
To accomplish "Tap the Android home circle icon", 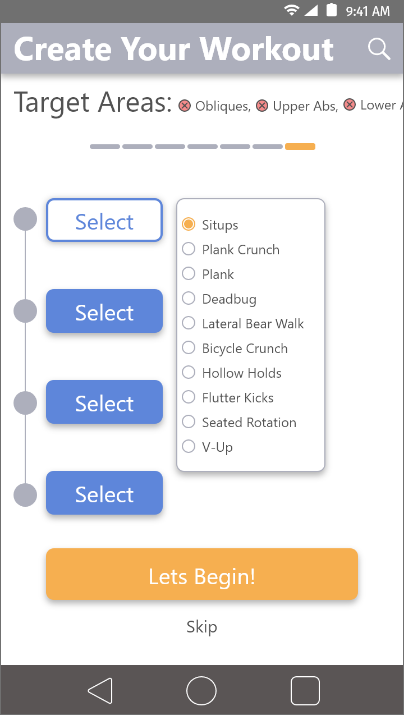I will tap(201, 690).
